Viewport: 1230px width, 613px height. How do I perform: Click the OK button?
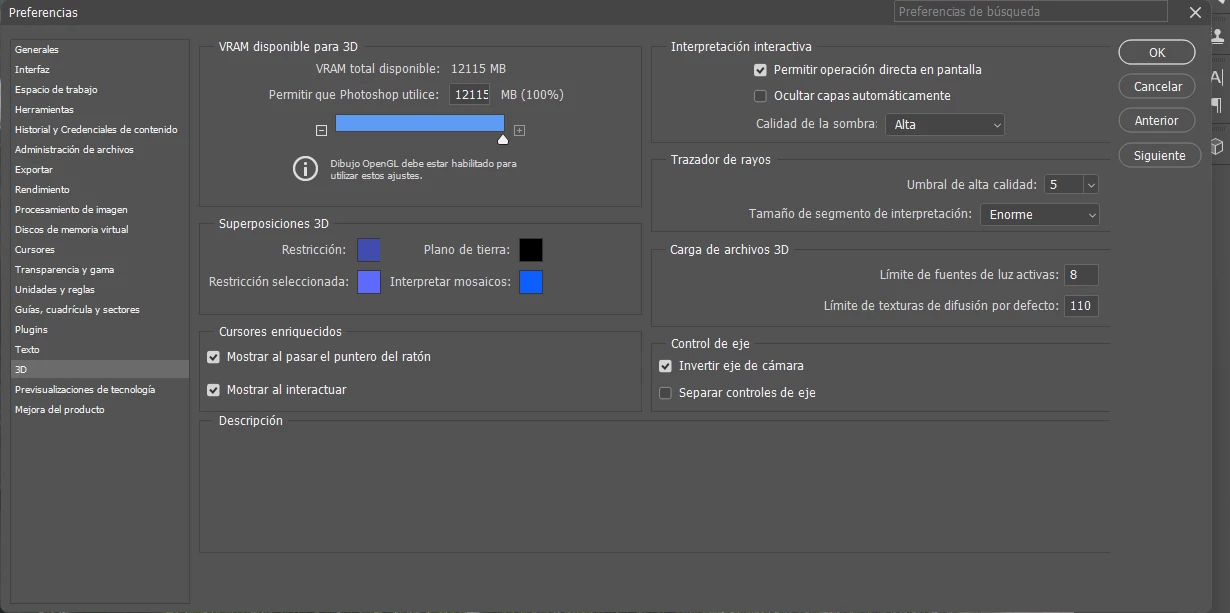(1157, 52)
